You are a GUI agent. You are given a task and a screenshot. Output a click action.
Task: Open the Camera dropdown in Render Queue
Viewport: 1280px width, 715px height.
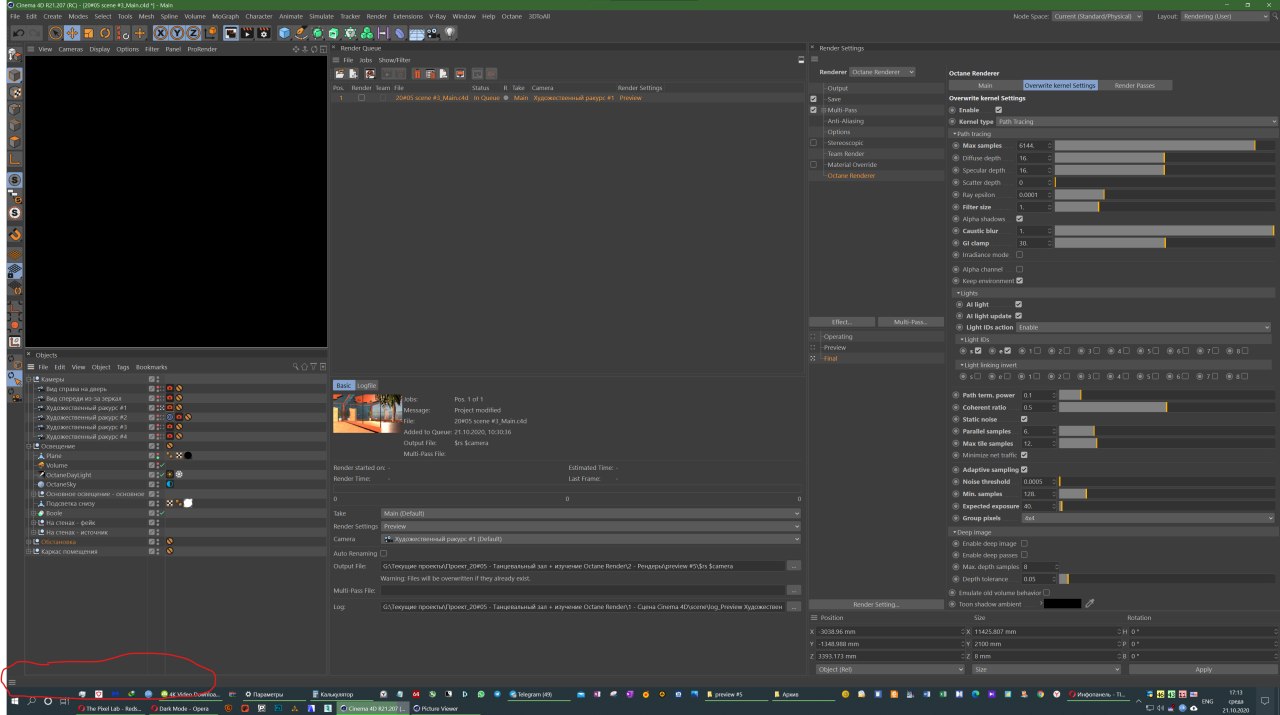[591, 539]
